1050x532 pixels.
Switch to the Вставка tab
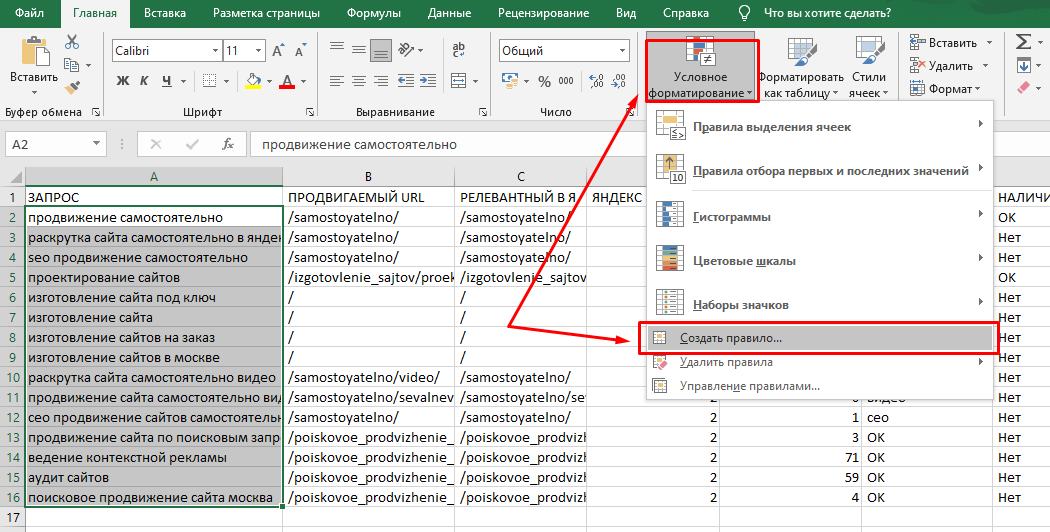[163, 13]
